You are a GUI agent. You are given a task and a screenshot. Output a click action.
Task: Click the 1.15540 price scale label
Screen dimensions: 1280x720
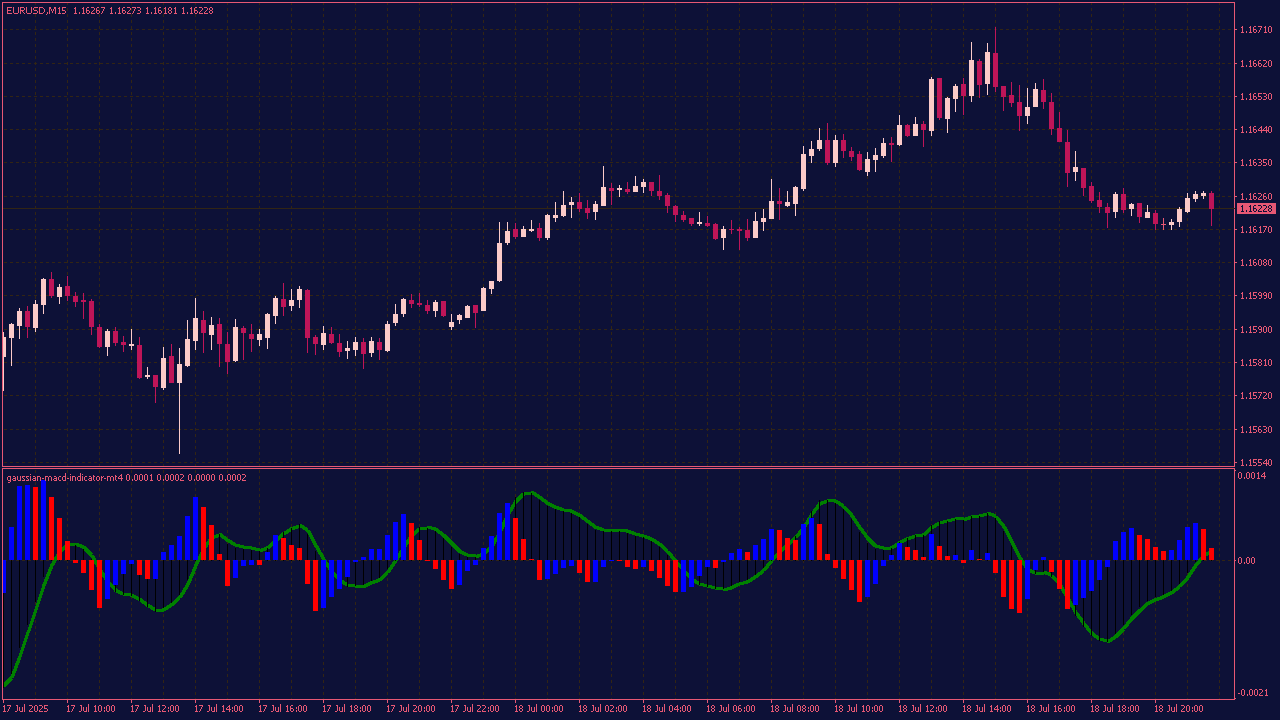click(x=1256, y=462)
